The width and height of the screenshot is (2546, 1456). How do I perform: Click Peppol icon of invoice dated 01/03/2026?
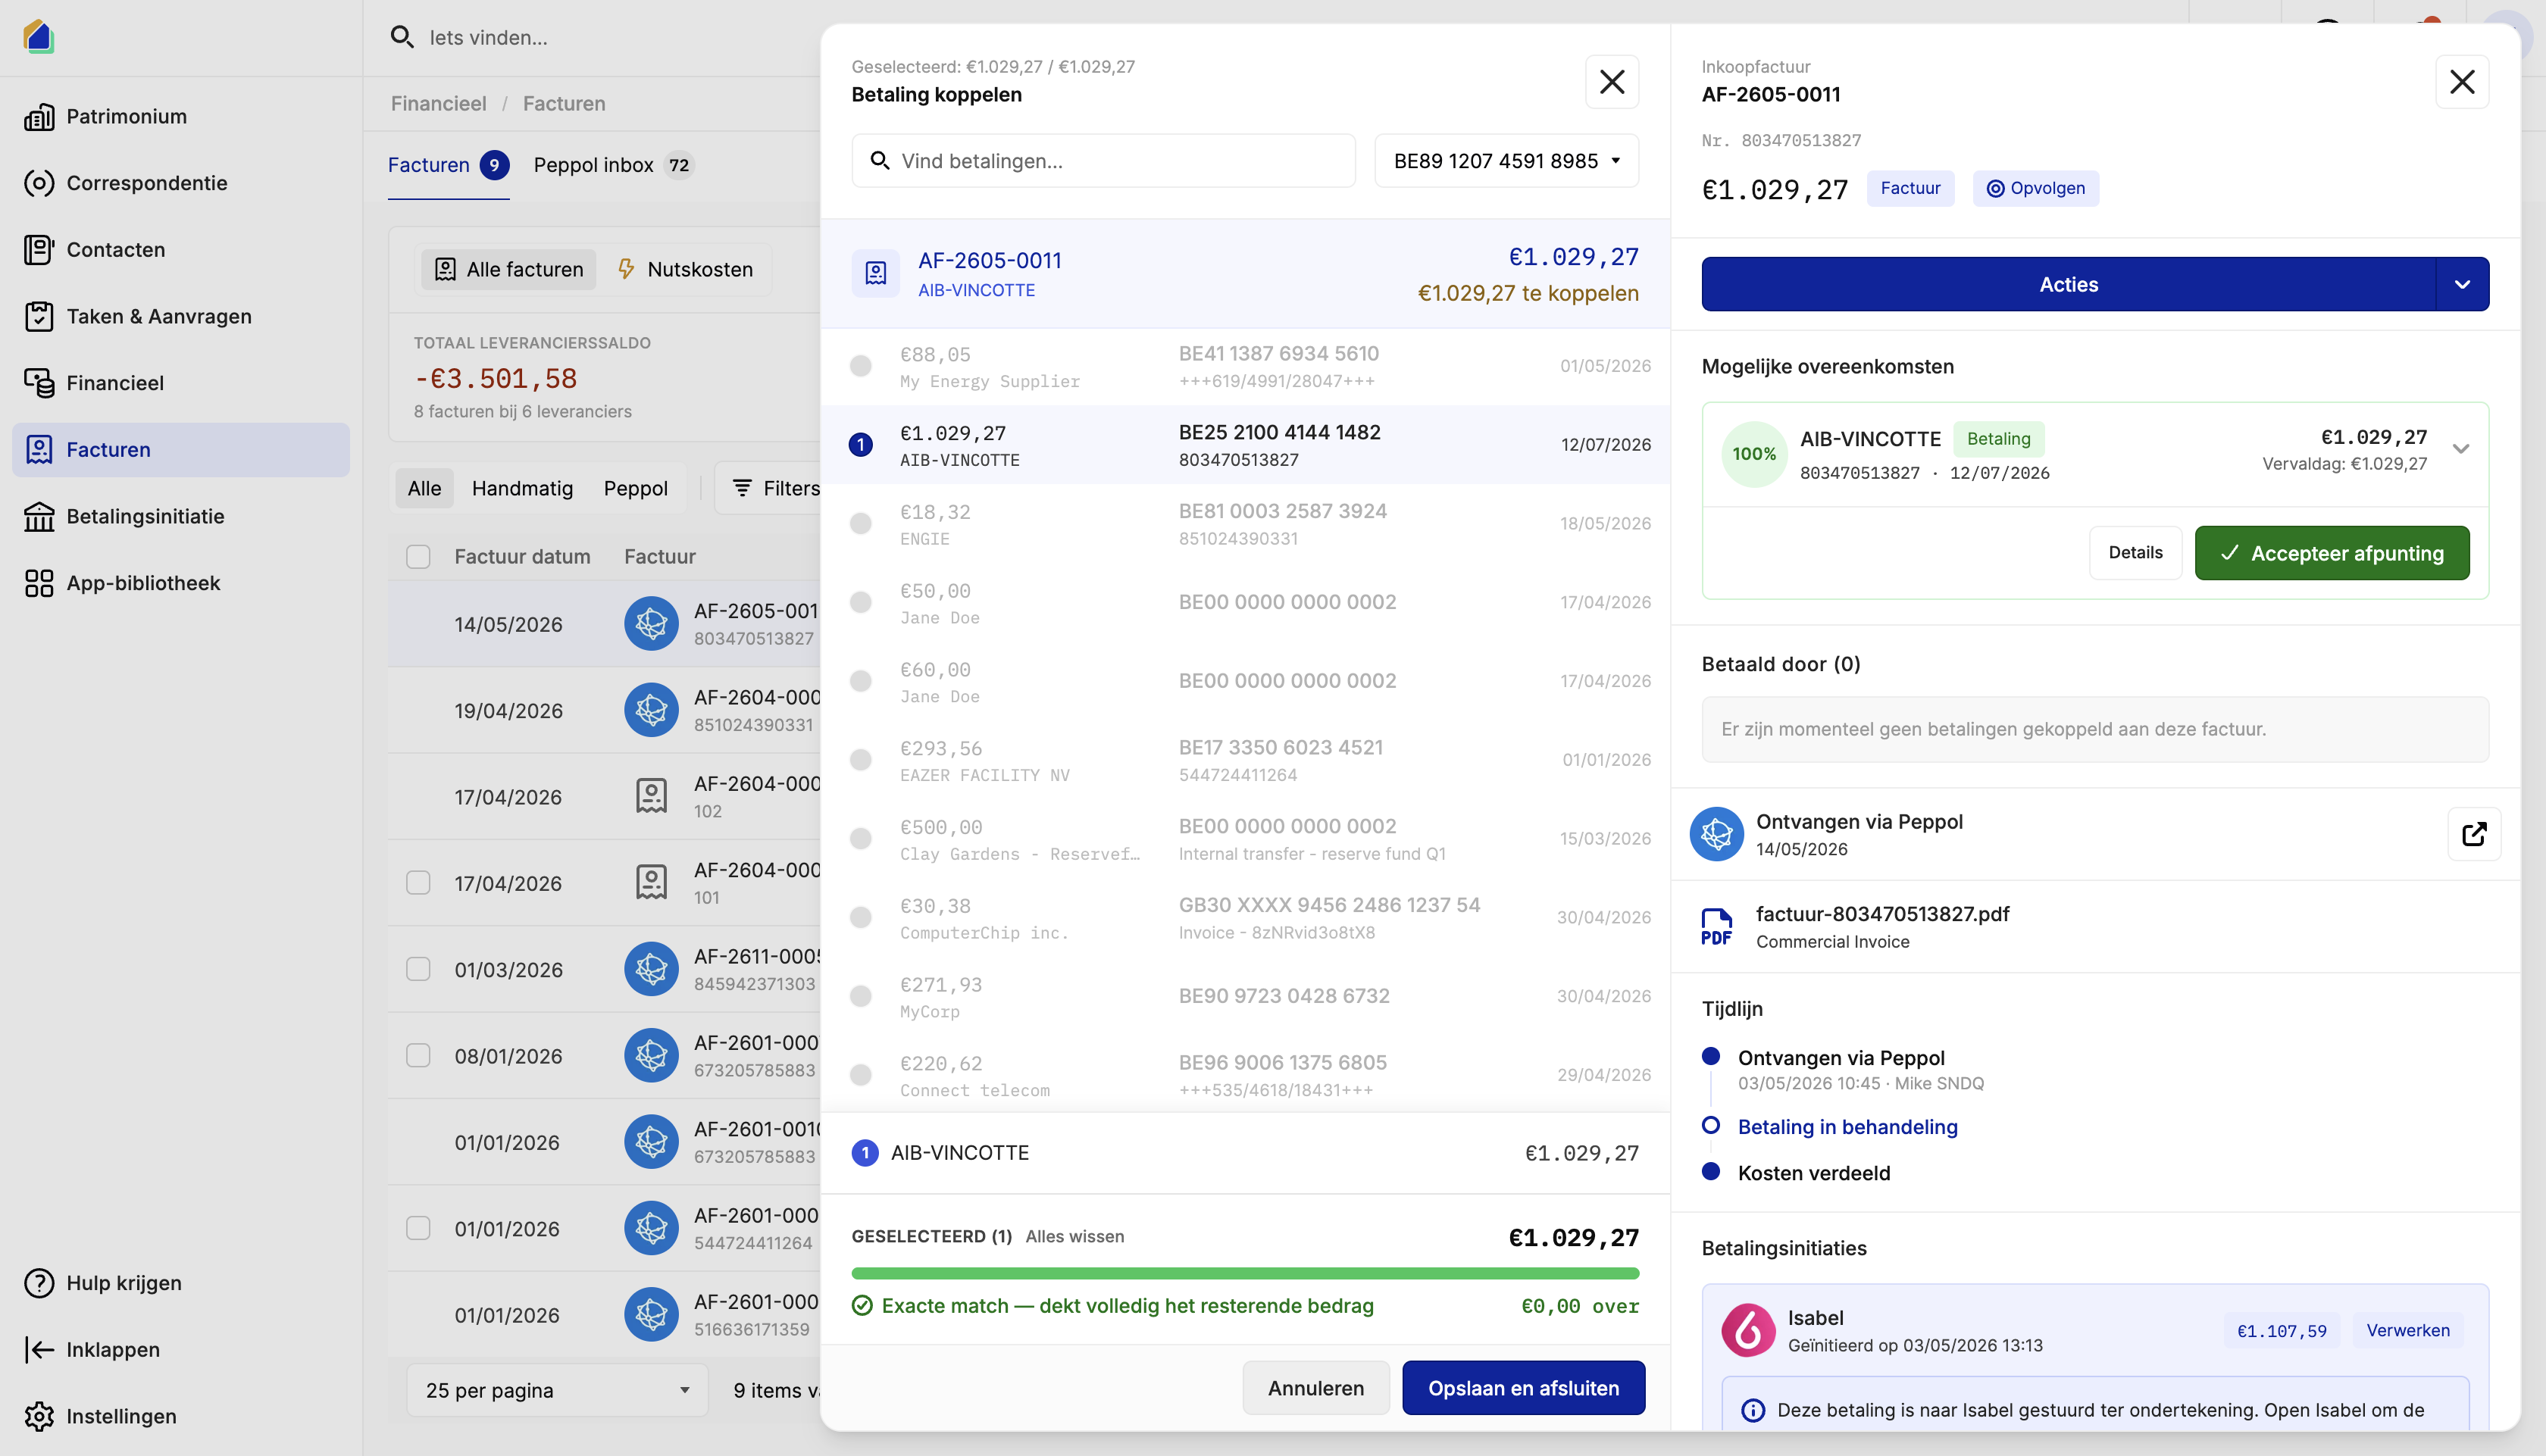(651, 969)
